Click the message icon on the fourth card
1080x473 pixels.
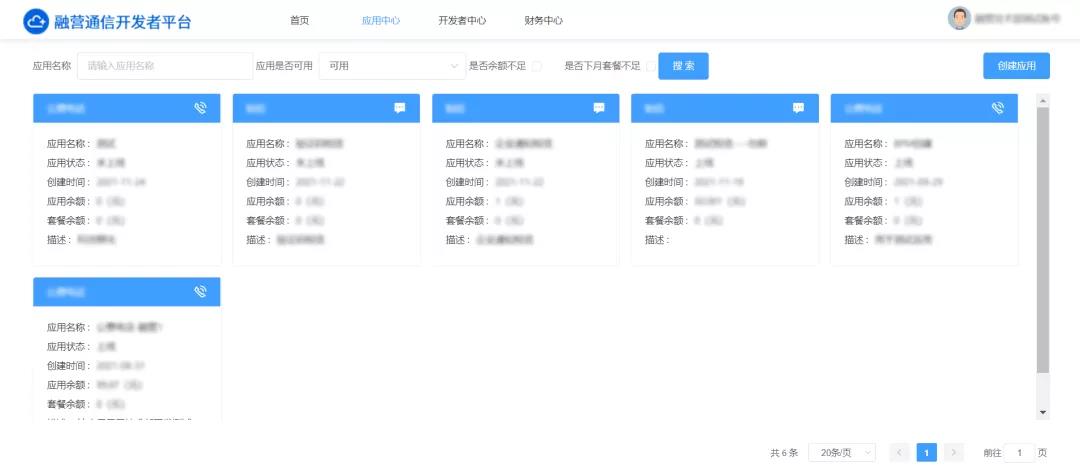click(x=798, y=108)
